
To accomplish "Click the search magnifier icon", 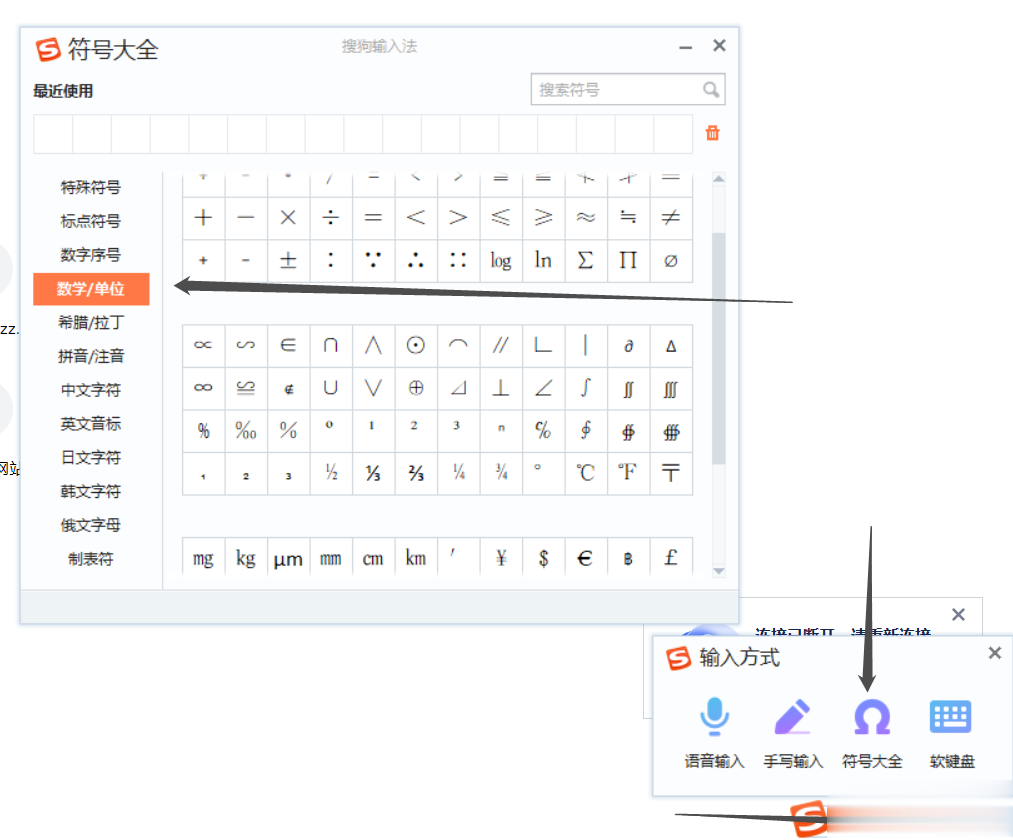I will point(711,90).
